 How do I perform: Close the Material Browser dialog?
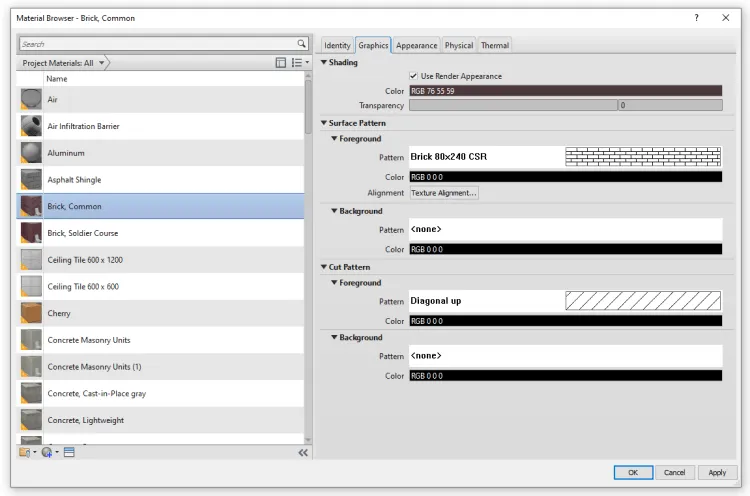click(x=726, y=18)
